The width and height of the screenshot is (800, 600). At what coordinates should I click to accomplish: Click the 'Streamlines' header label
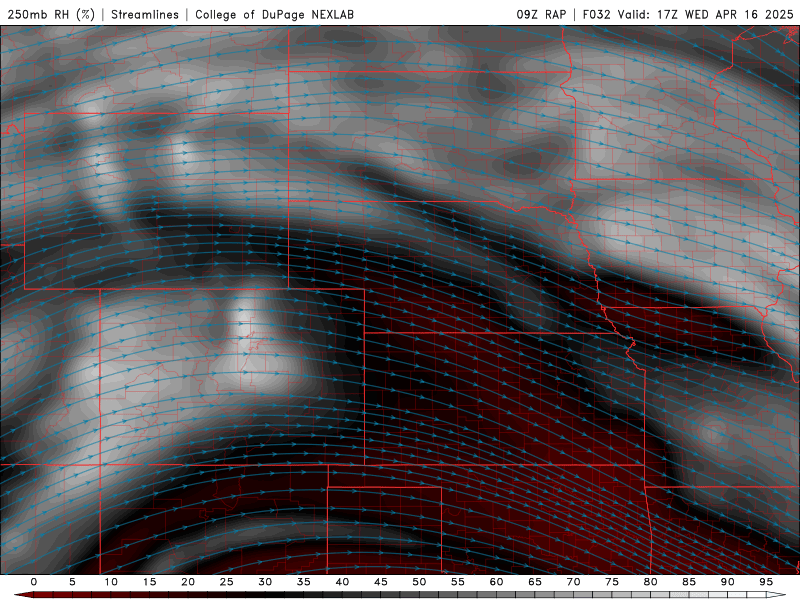click(x=145, y=14)
